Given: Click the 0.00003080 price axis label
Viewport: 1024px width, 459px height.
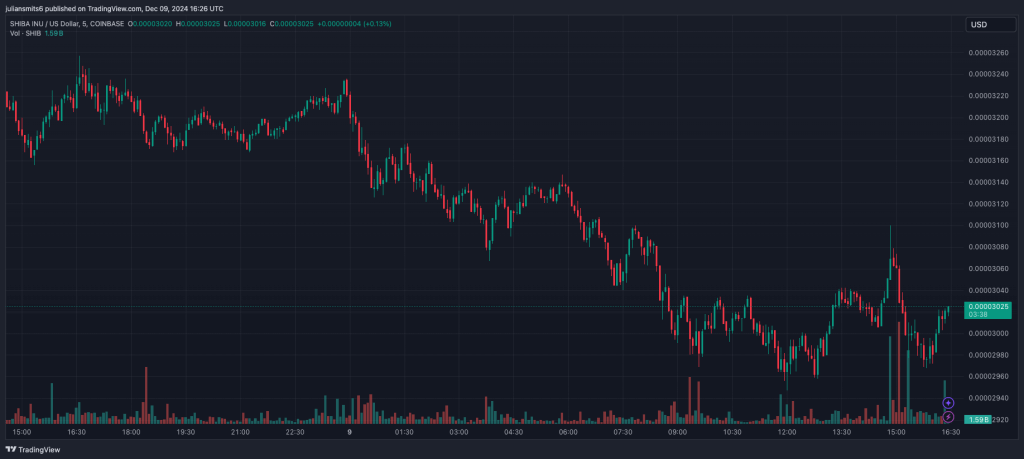Looking at the screenshot, I should [x=989, y=247].
